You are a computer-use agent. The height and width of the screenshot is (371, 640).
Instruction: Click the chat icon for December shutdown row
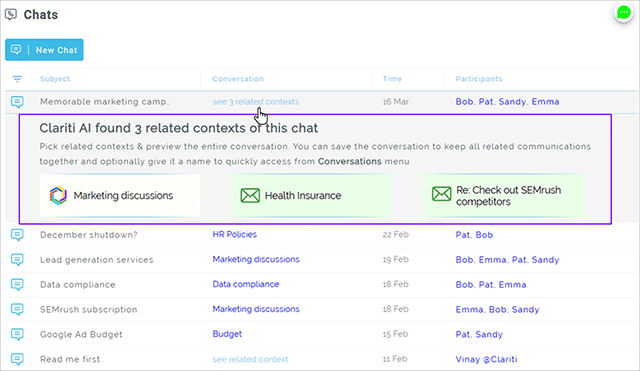17,235
